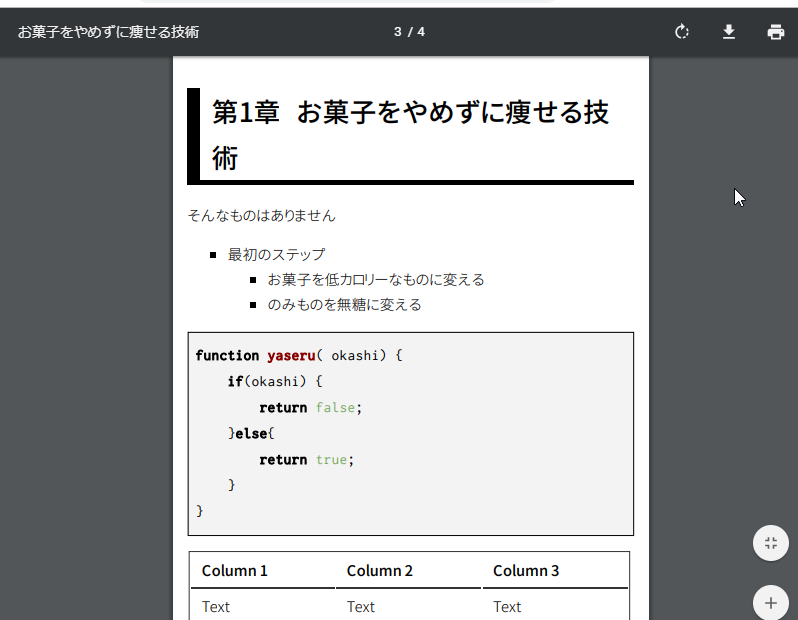The image size is (798, 620).
Task: Click the Text cell under Column 2
Action: 361,607
